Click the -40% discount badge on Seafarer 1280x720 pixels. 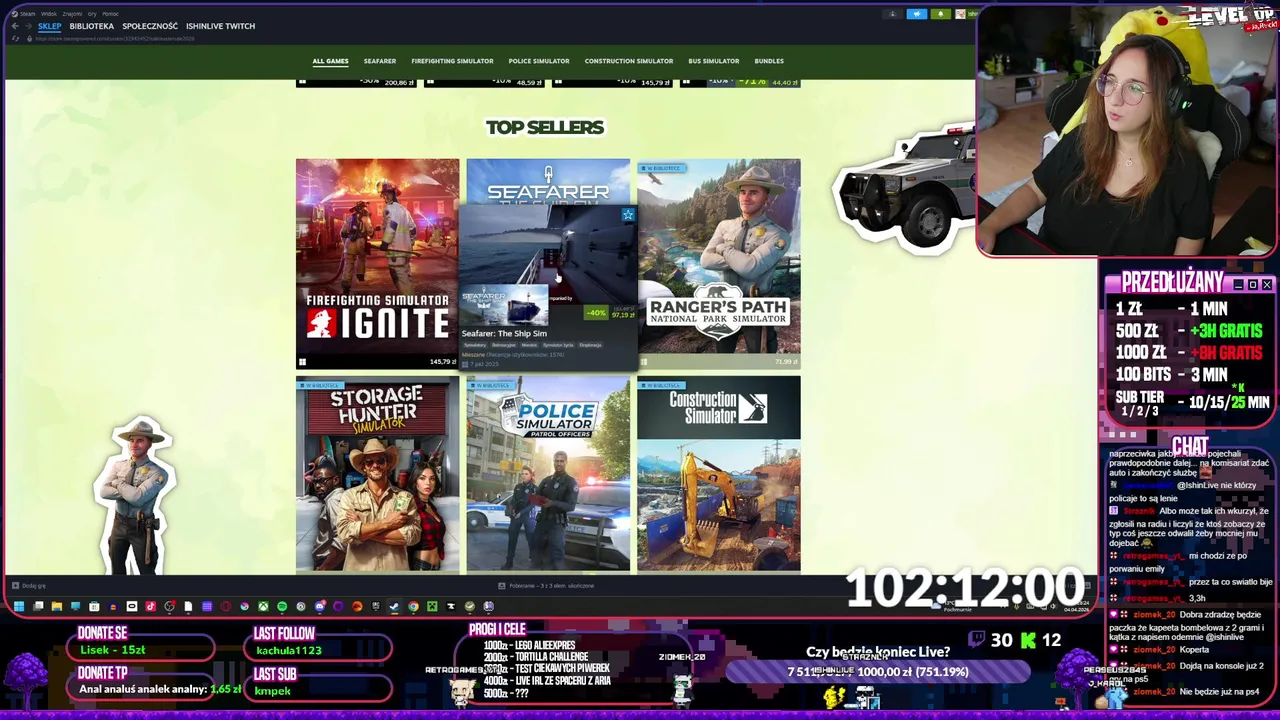(596, 313)
